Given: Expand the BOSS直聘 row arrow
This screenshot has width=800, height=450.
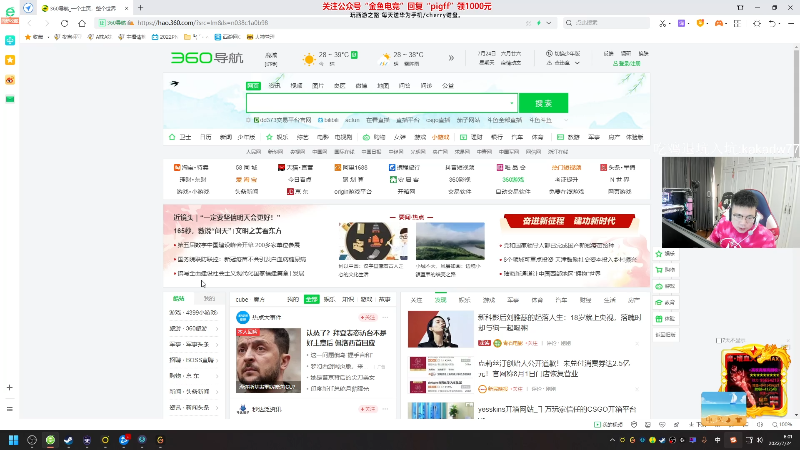Looking at the screenshot, I should pyautogui.click(x=217, y=361).
